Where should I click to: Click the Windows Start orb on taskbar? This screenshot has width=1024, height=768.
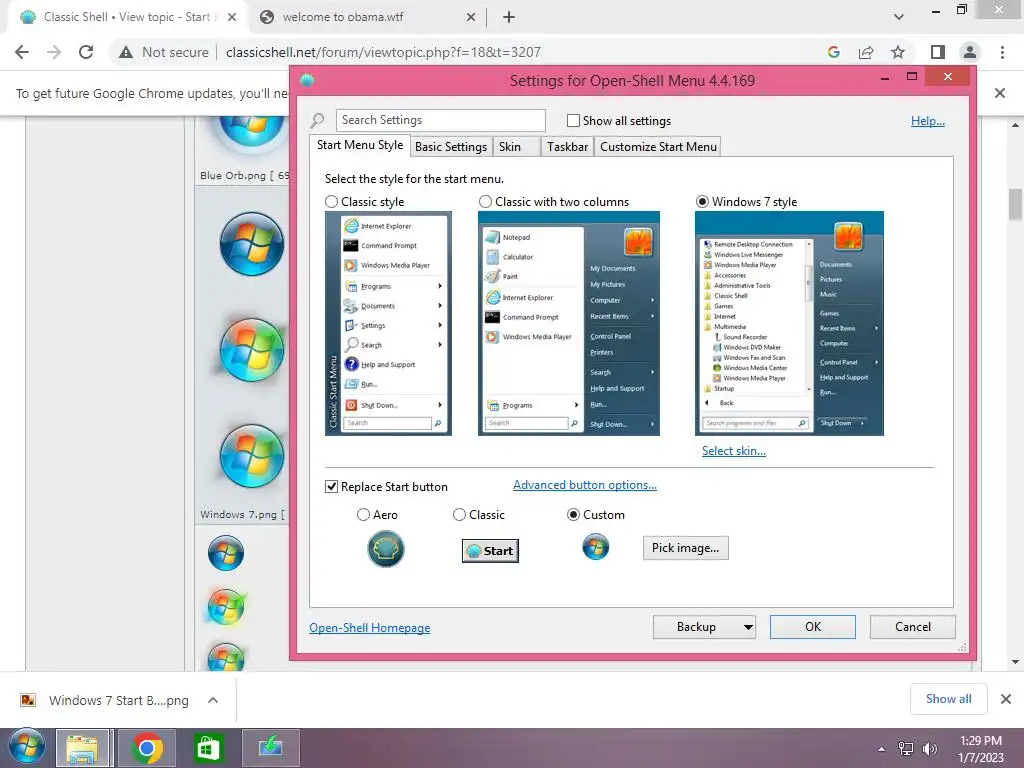pyautogui.click(x=27, y=747)
